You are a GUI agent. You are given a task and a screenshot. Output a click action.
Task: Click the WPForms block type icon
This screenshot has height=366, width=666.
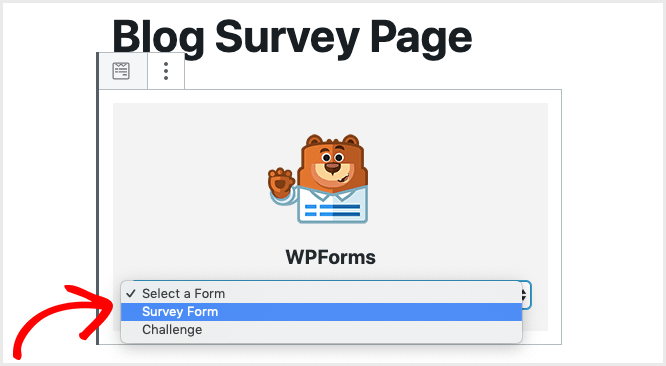click(121, 71)
